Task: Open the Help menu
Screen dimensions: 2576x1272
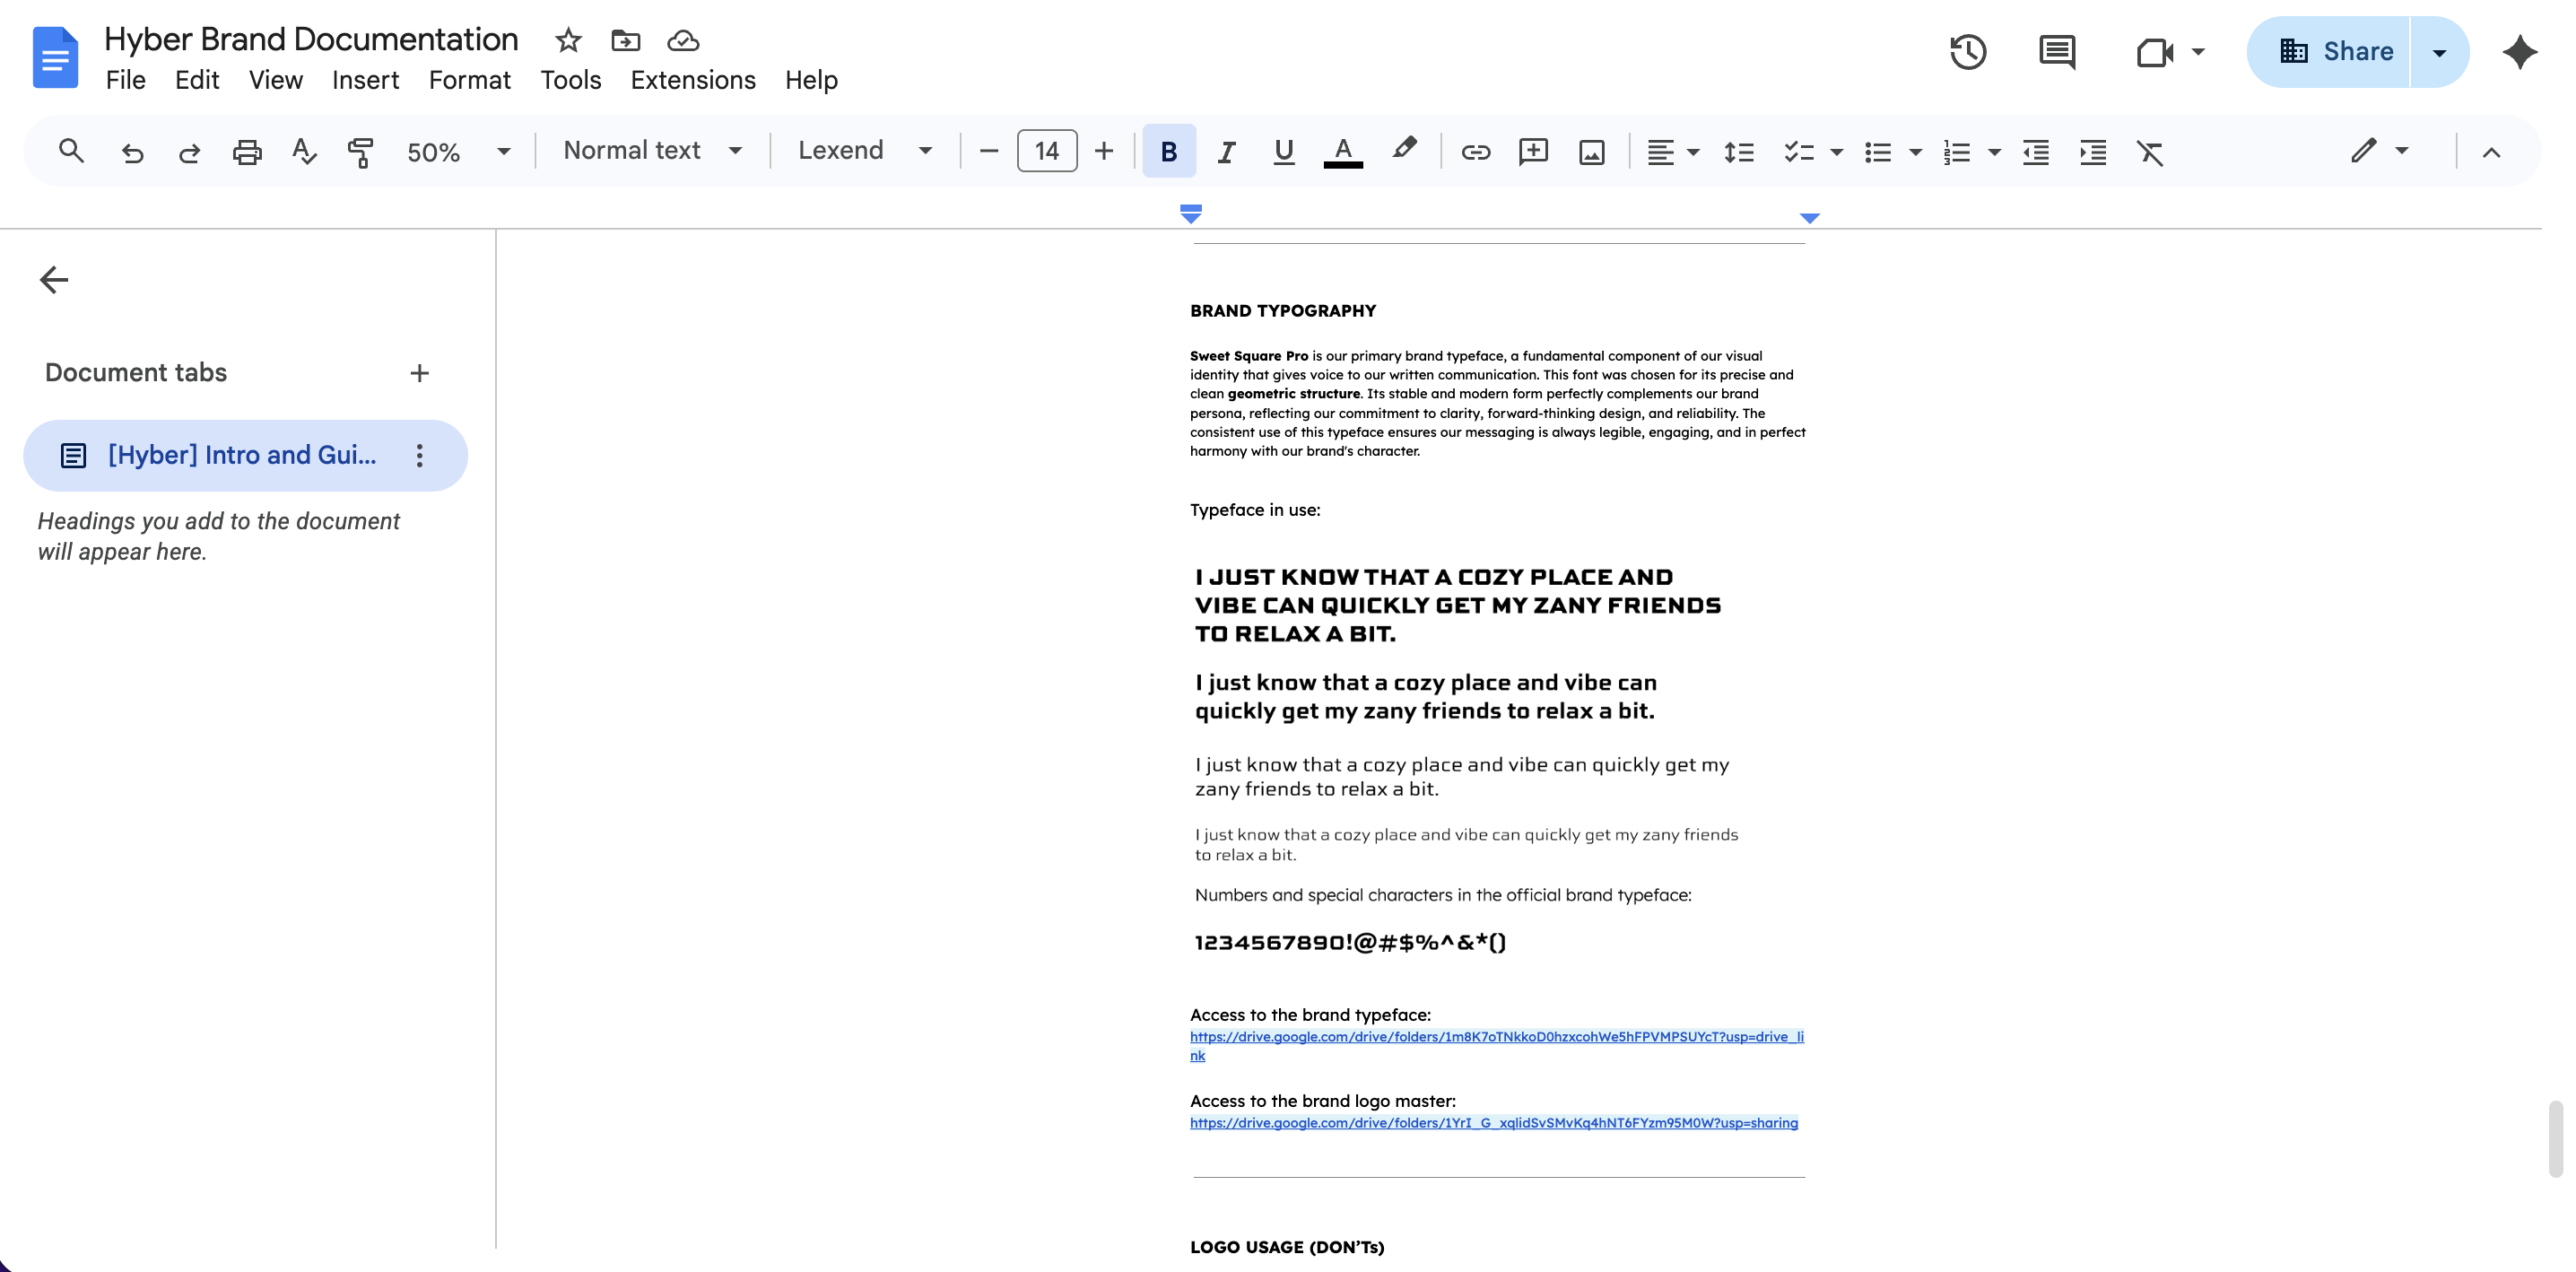Action: (x=811, y=80)
